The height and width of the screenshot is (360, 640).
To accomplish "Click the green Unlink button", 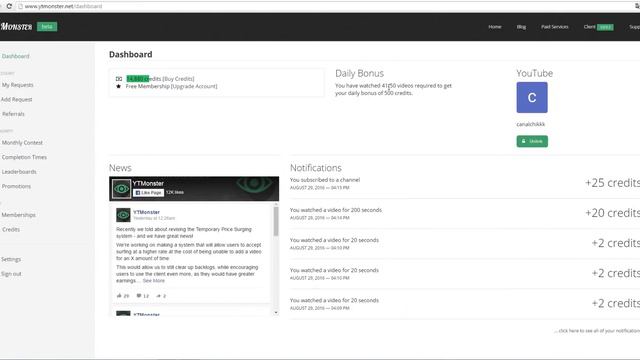I will coord(532,141).
